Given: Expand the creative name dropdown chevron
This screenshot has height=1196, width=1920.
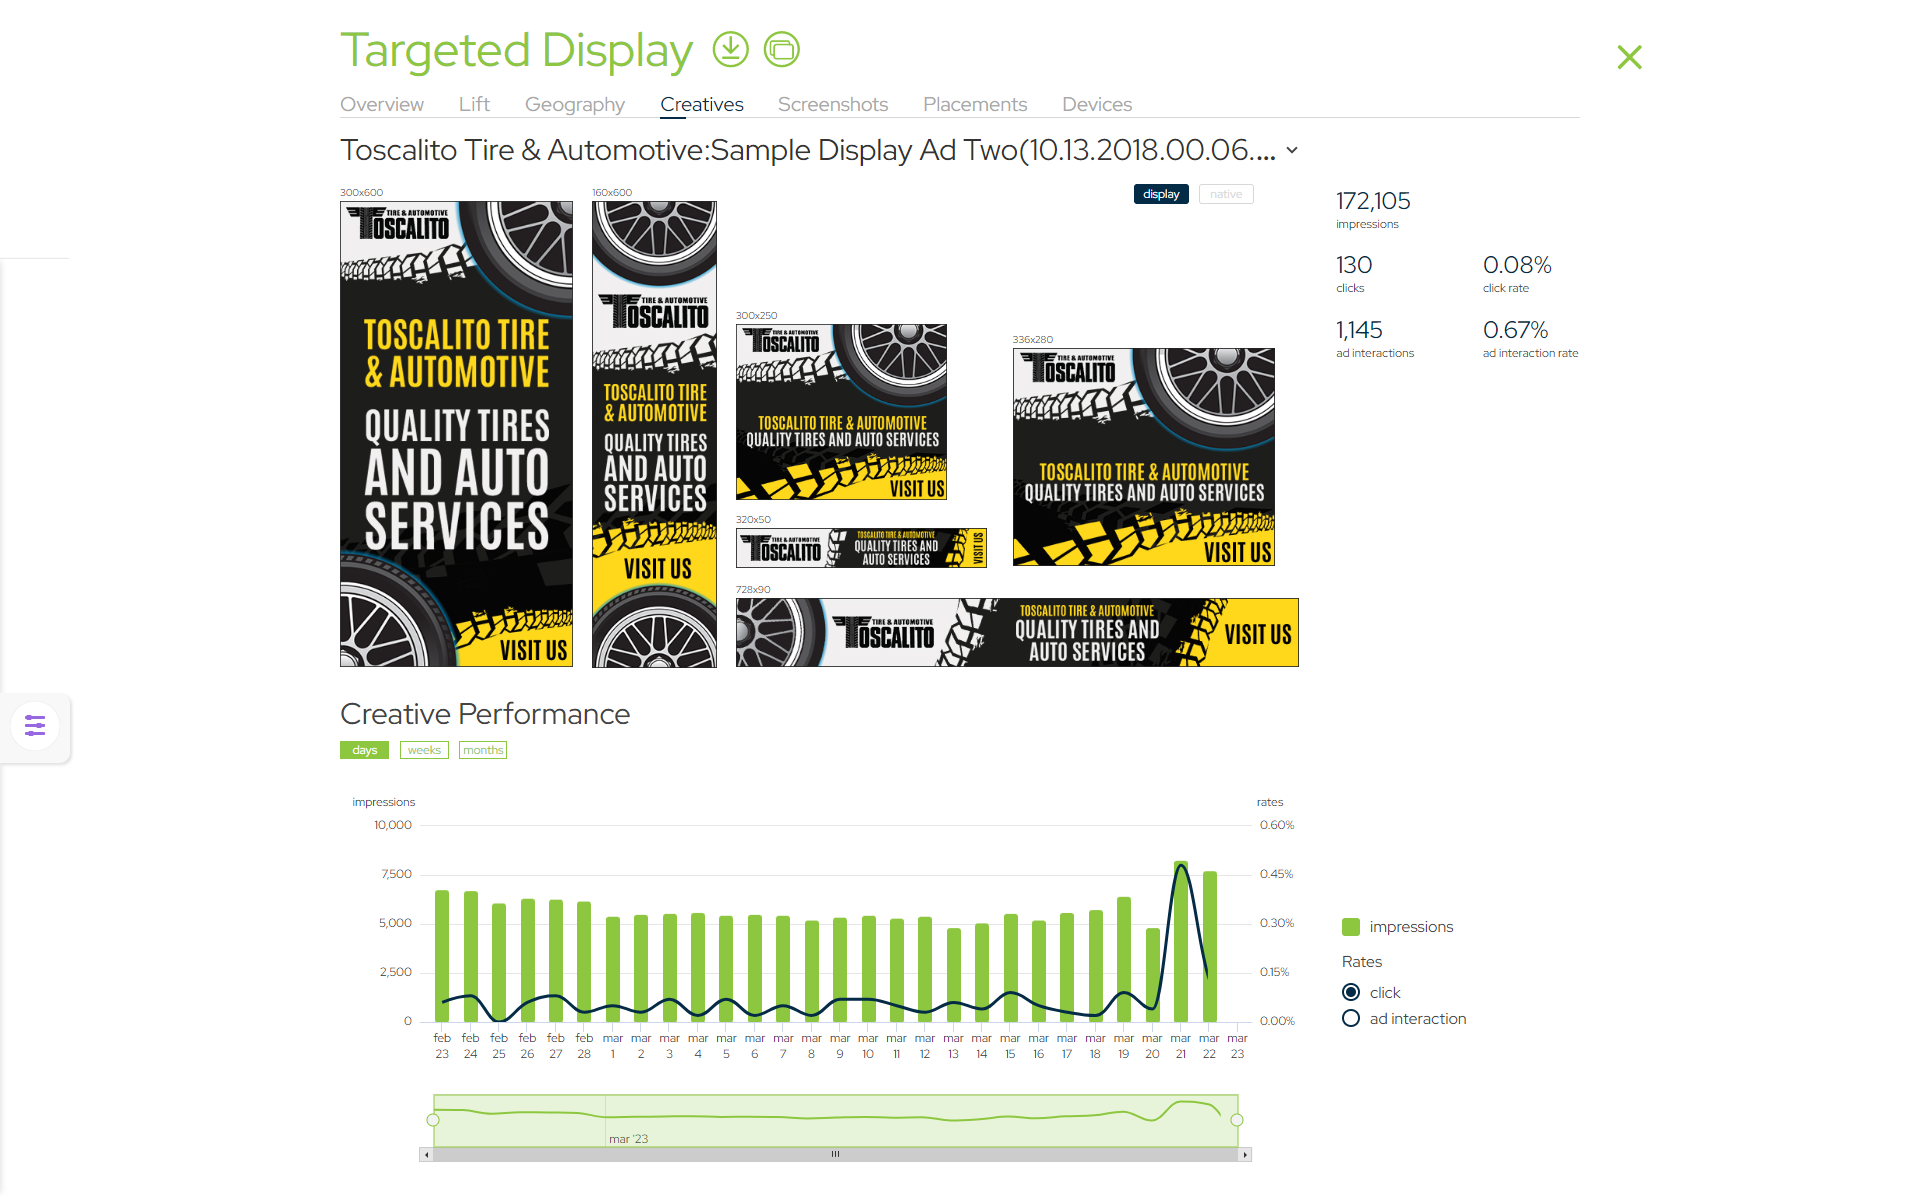Looking at the screenshot, I should coord(1292,150).
